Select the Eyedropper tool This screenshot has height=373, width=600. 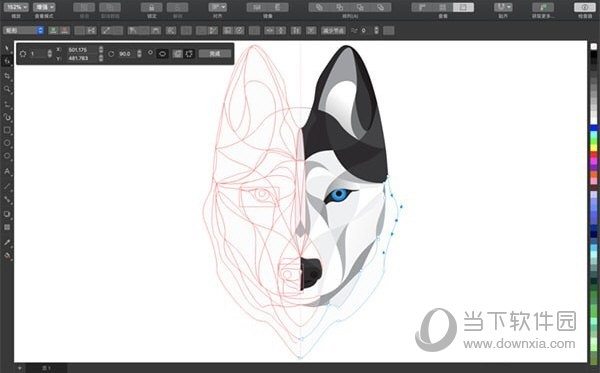(7, 242)
